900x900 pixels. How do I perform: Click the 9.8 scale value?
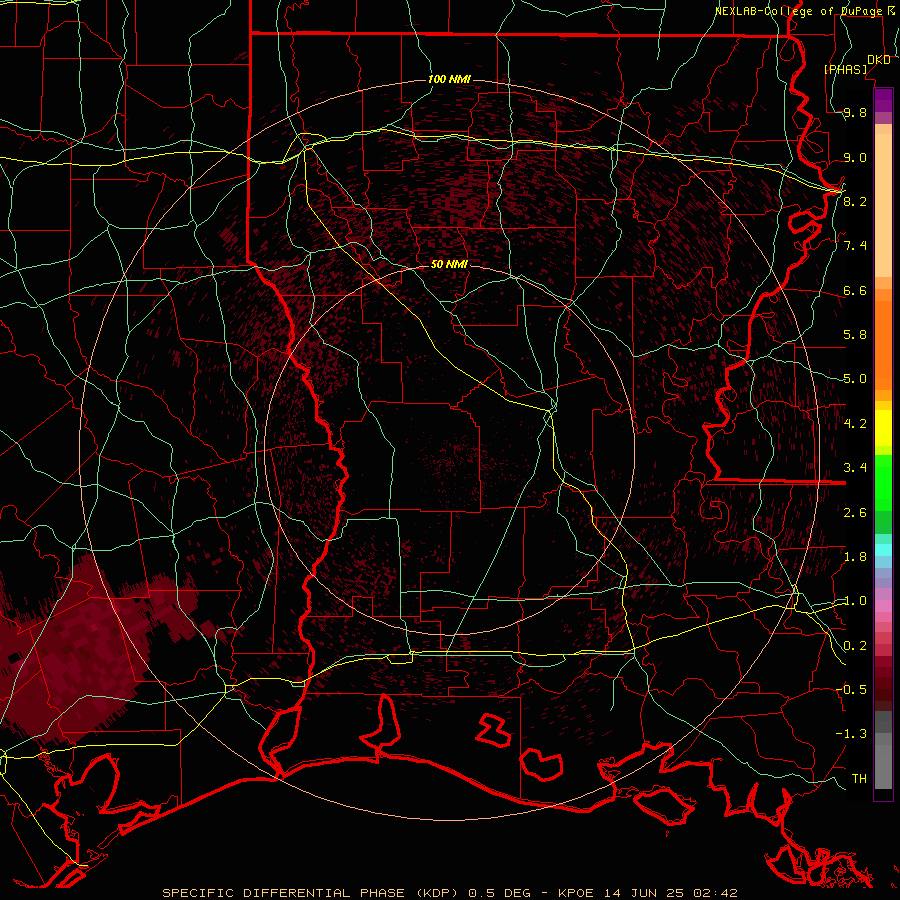(855, 112)
